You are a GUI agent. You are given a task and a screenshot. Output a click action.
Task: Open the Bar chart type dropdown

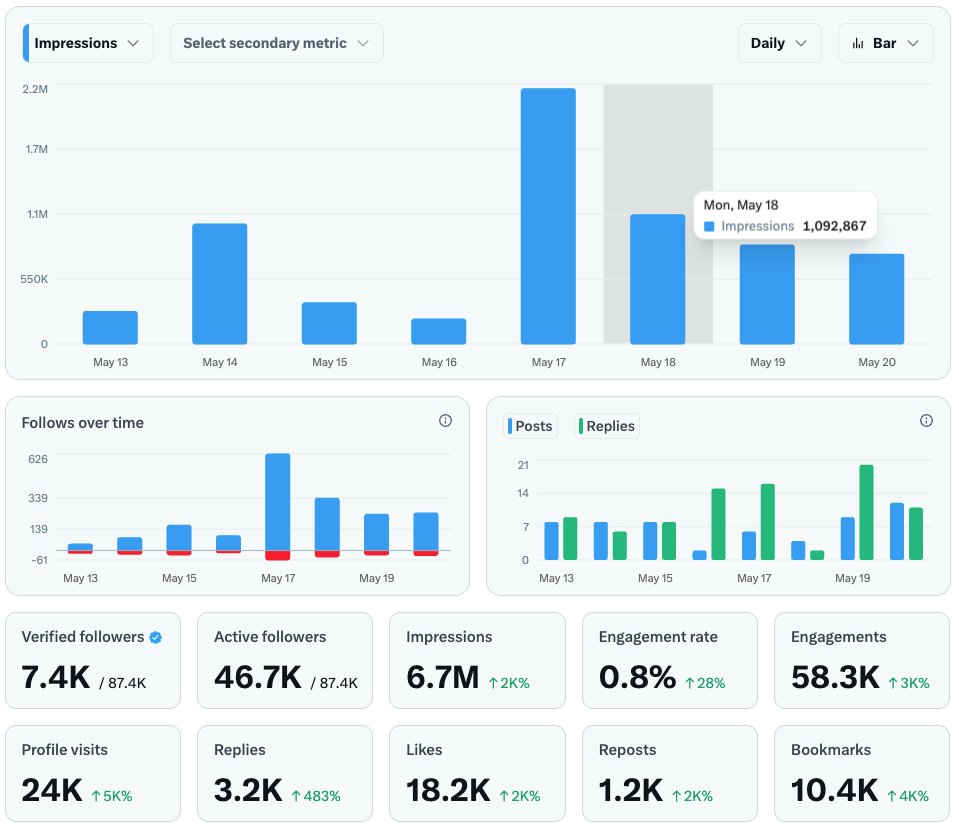(x=885, y=43)
